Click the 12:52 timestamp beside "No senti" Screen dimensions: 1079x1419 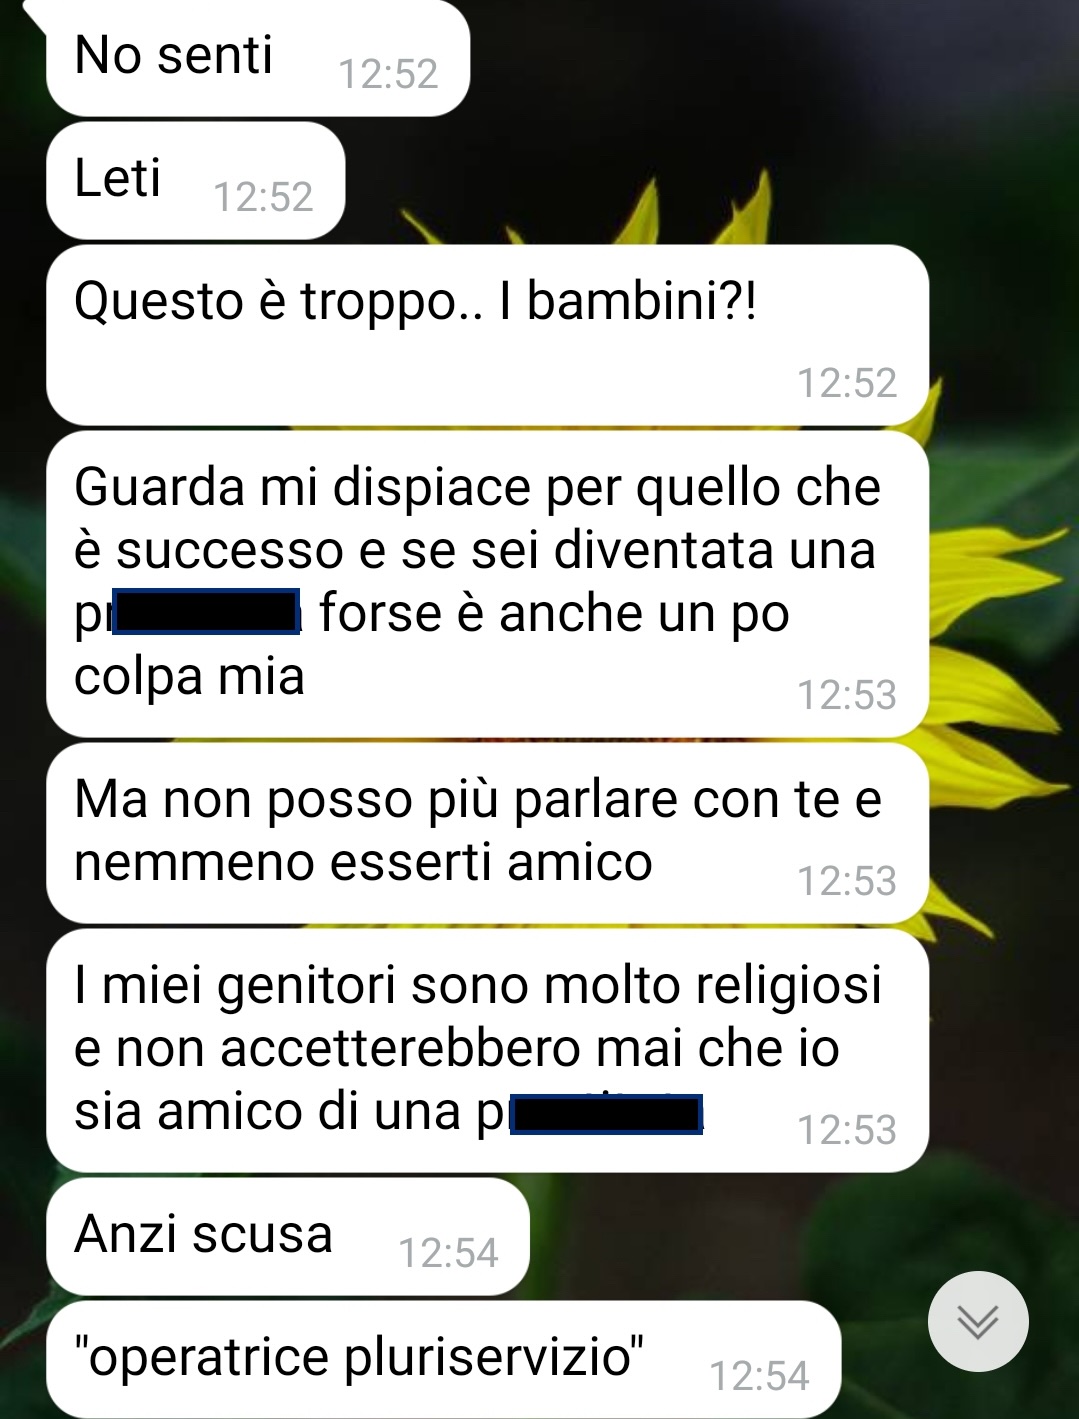[x=388, y=75]
